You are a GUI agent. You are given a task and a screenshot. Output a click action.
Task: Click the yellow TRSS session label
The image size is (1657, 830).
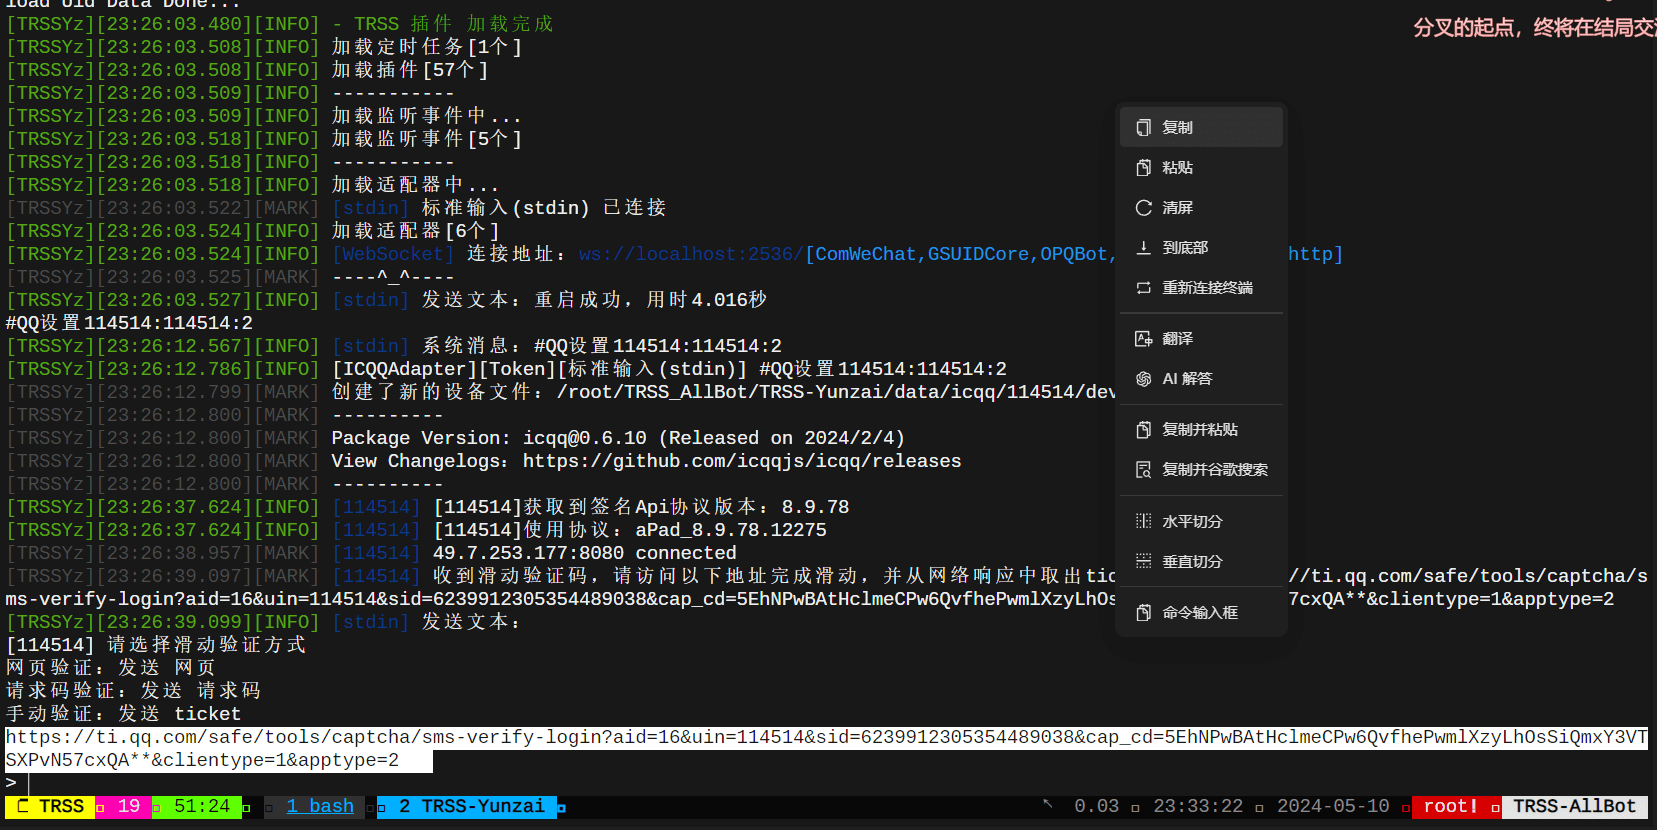pyautogui.click(x=50, y=806)
